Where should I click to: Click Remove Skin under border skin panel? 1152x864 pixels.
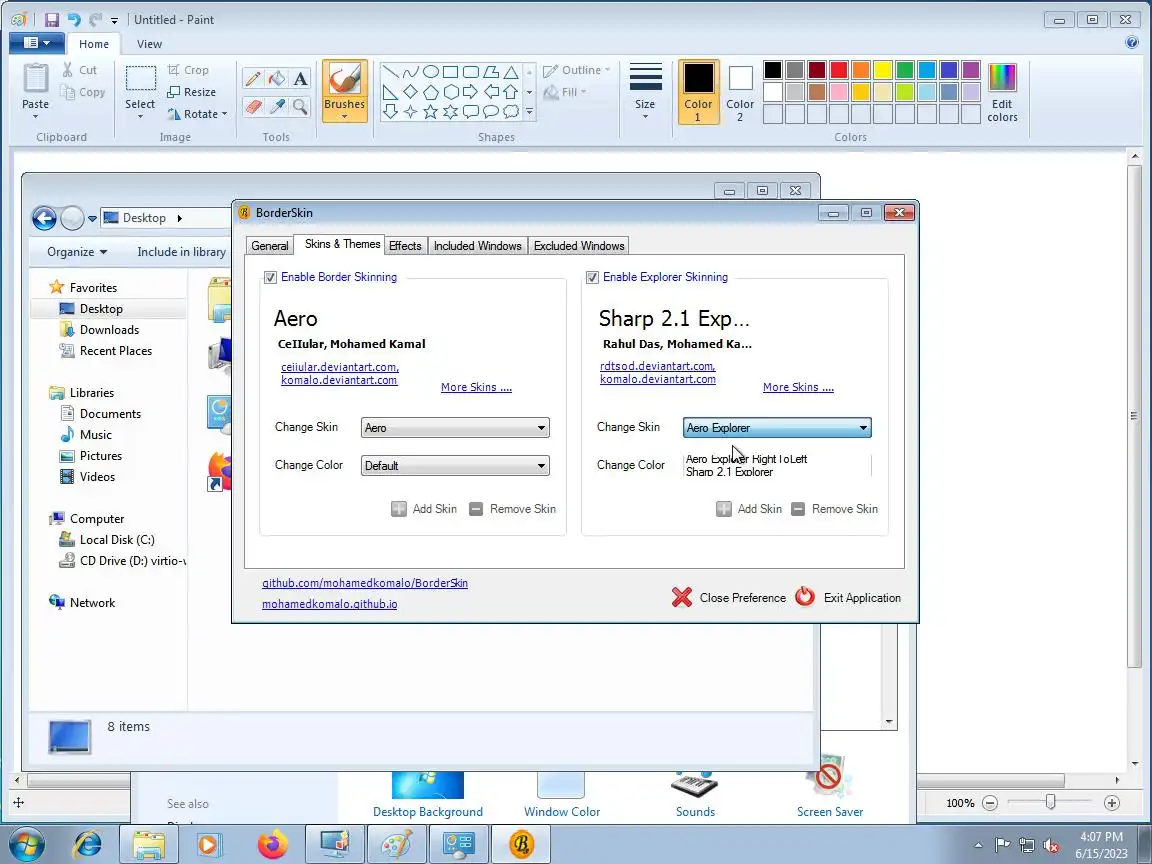tap(512, 508)
